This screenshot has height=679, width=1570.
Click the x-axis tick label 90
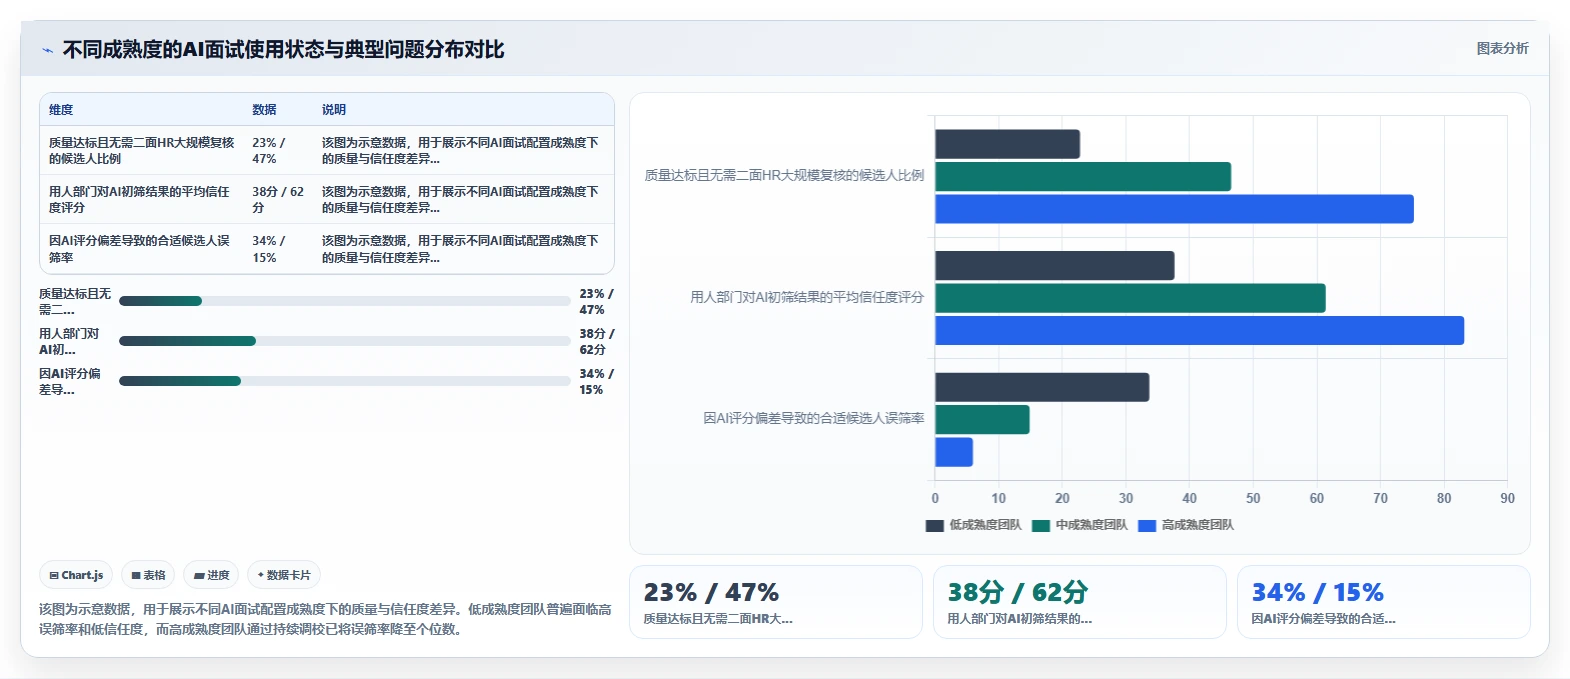tap(1507, 498)
